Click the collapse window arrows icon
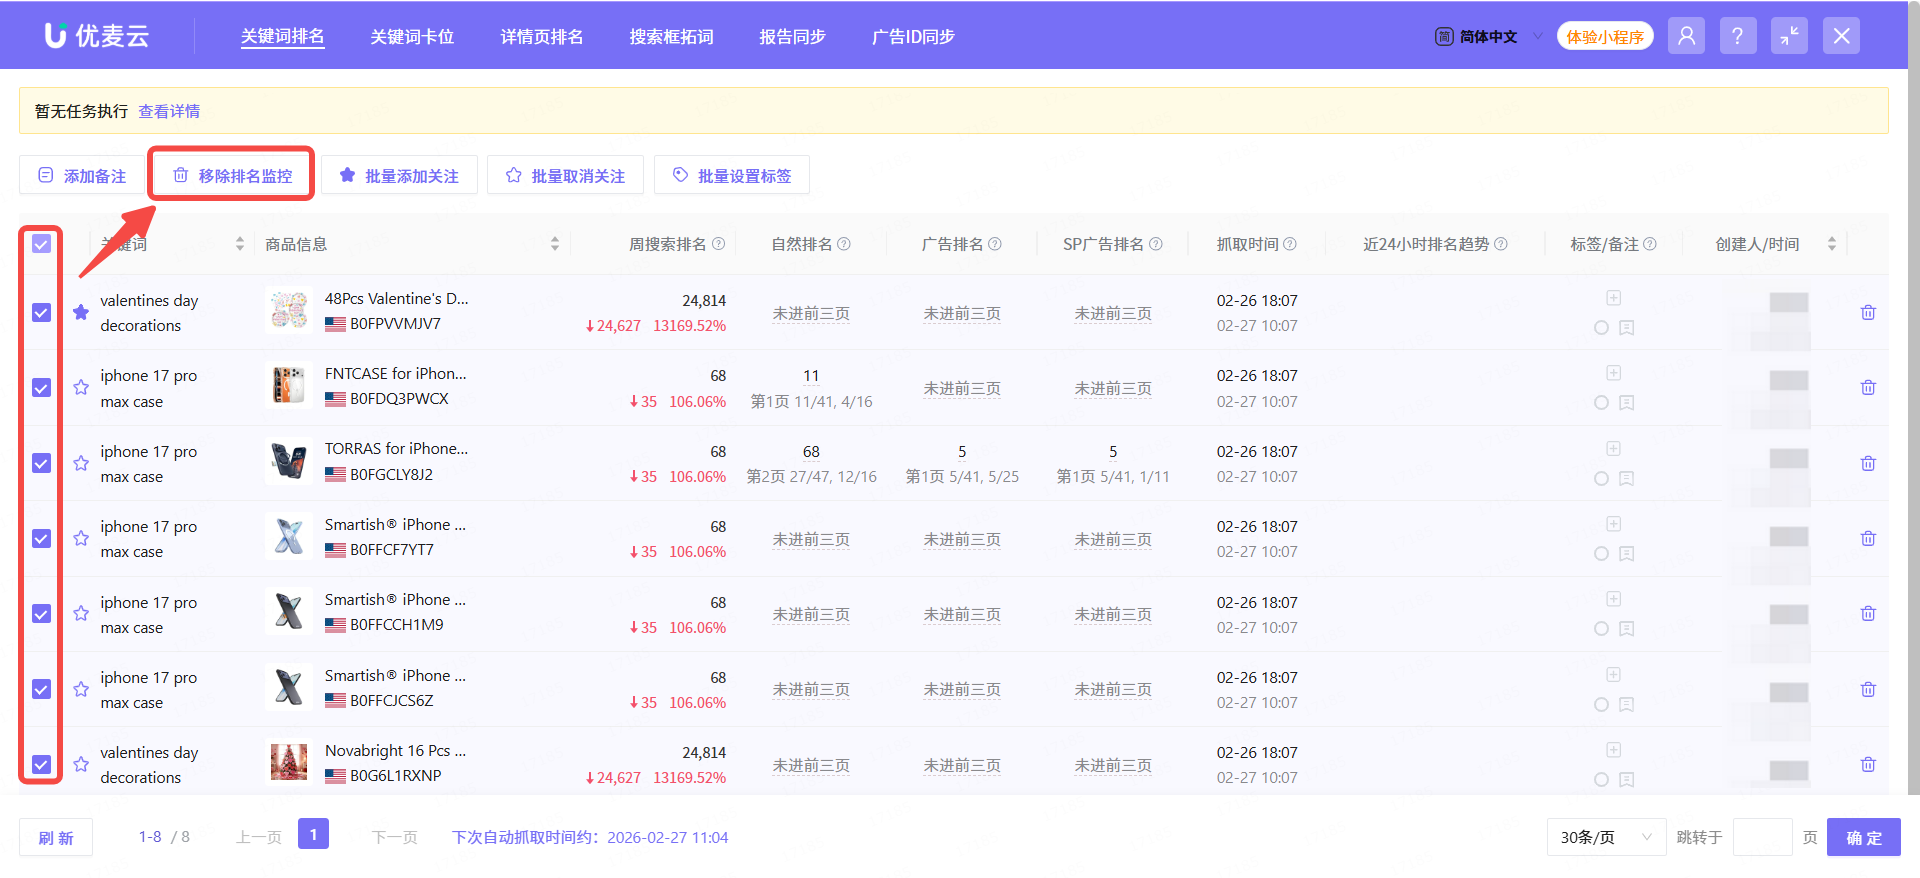The image size is (1920, 878). pos(1789,36)
